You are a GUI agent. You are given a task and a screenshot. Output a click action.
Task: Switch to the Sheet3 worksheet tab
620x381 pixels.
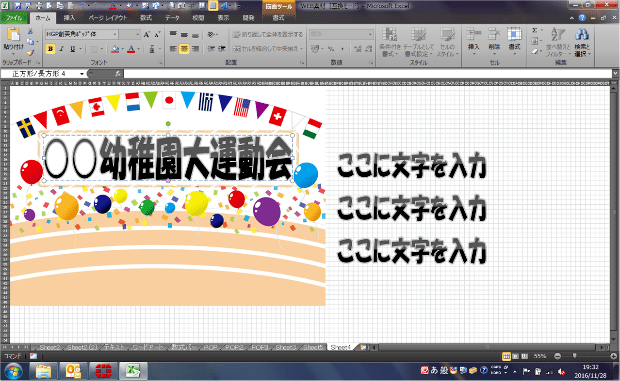[285, 347]
